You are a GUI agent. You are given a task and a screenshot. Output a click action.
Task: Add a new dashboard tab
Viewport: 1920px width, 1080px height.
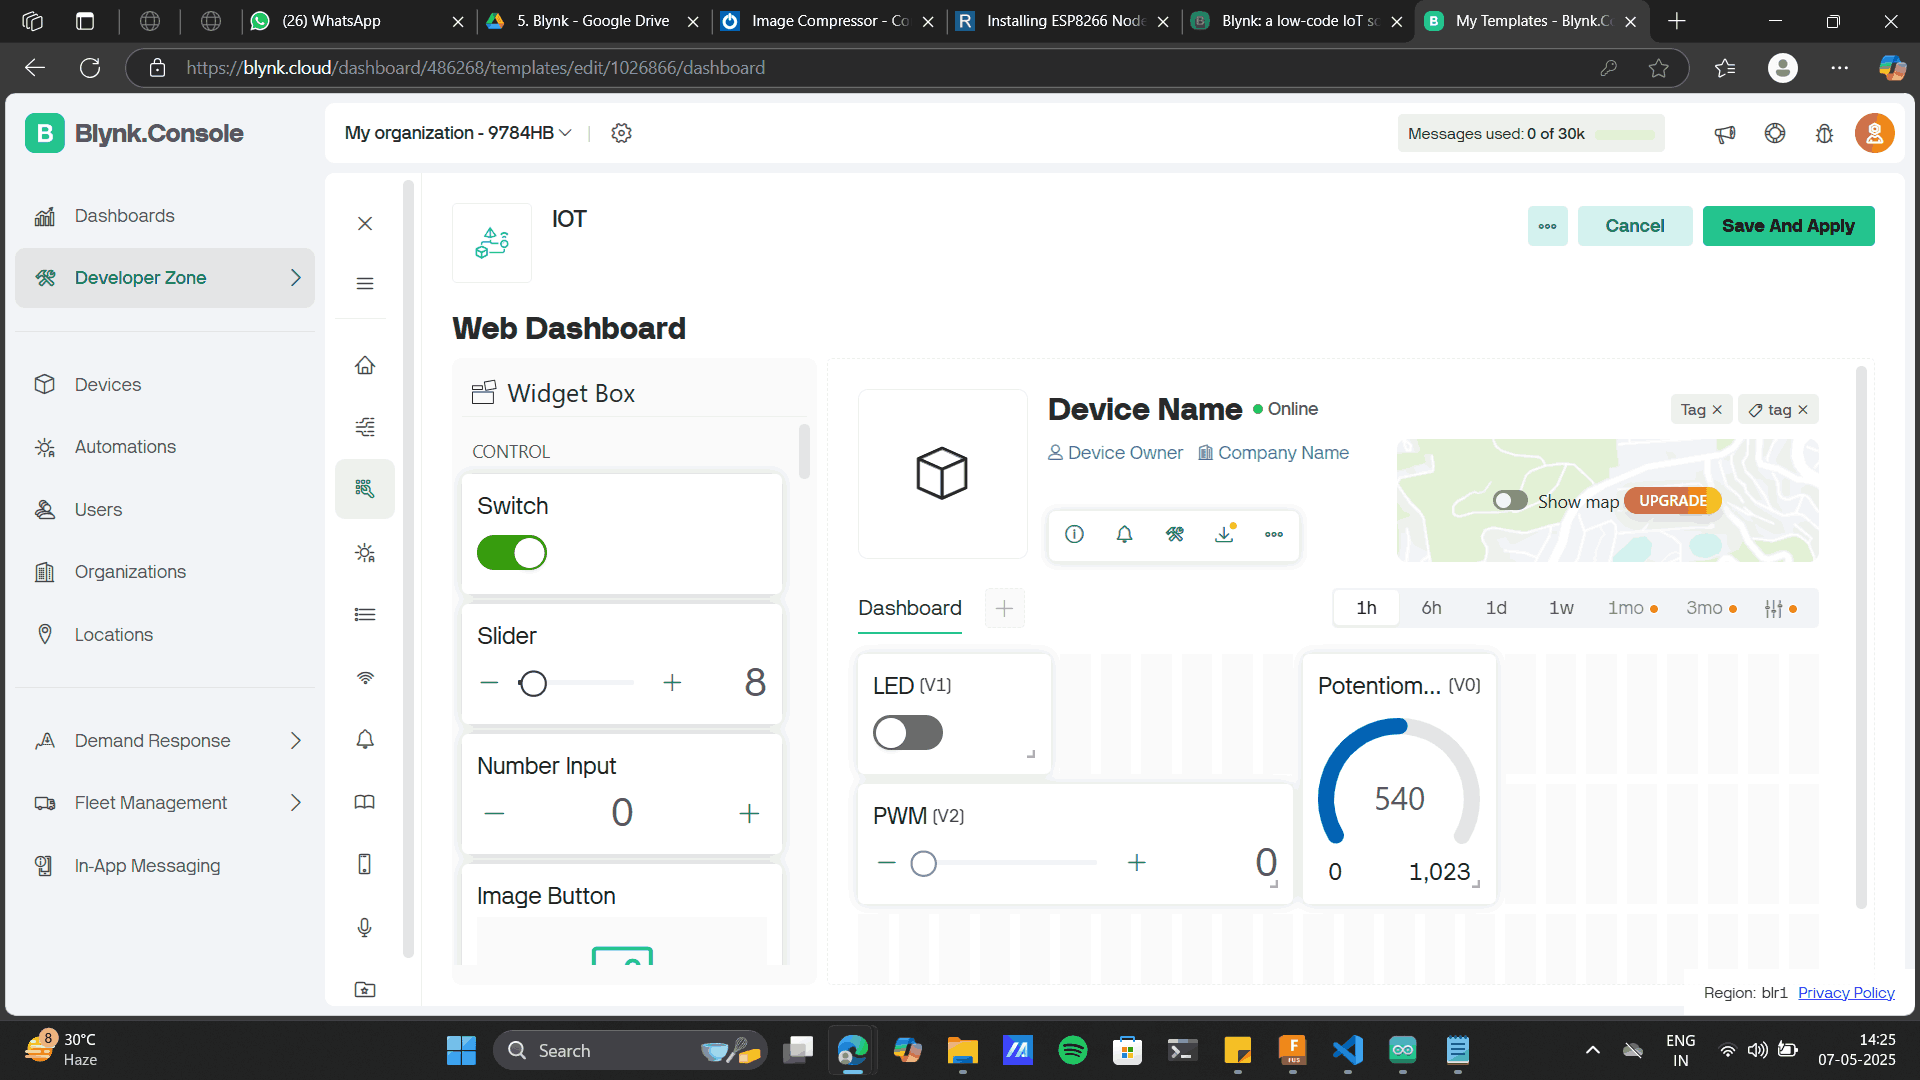pyautogui.click(x=1004, y=608)
